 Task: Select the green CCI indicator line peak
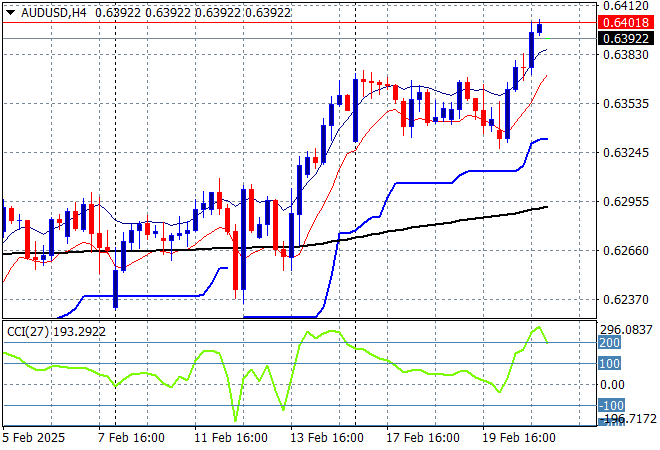coord(539,327)
